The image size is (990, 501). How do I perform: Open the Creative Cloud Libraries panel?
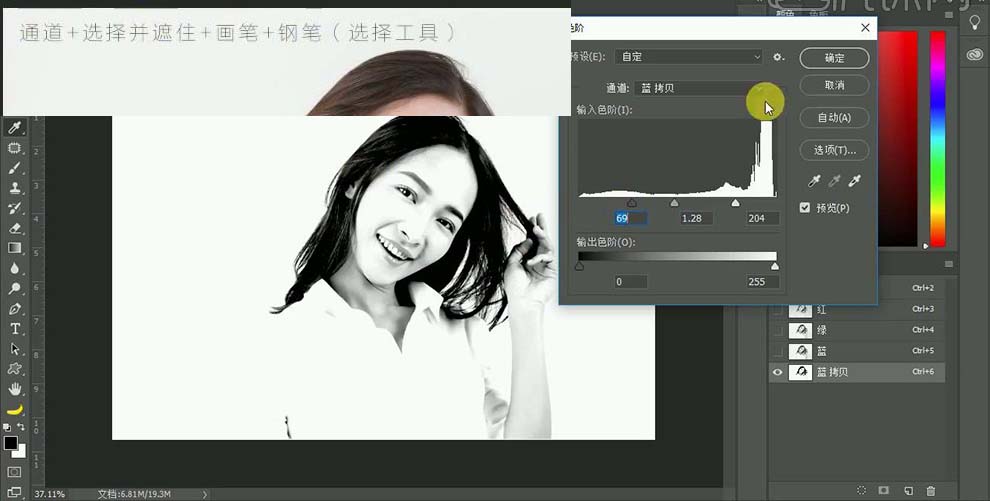(x=975, y=54)
